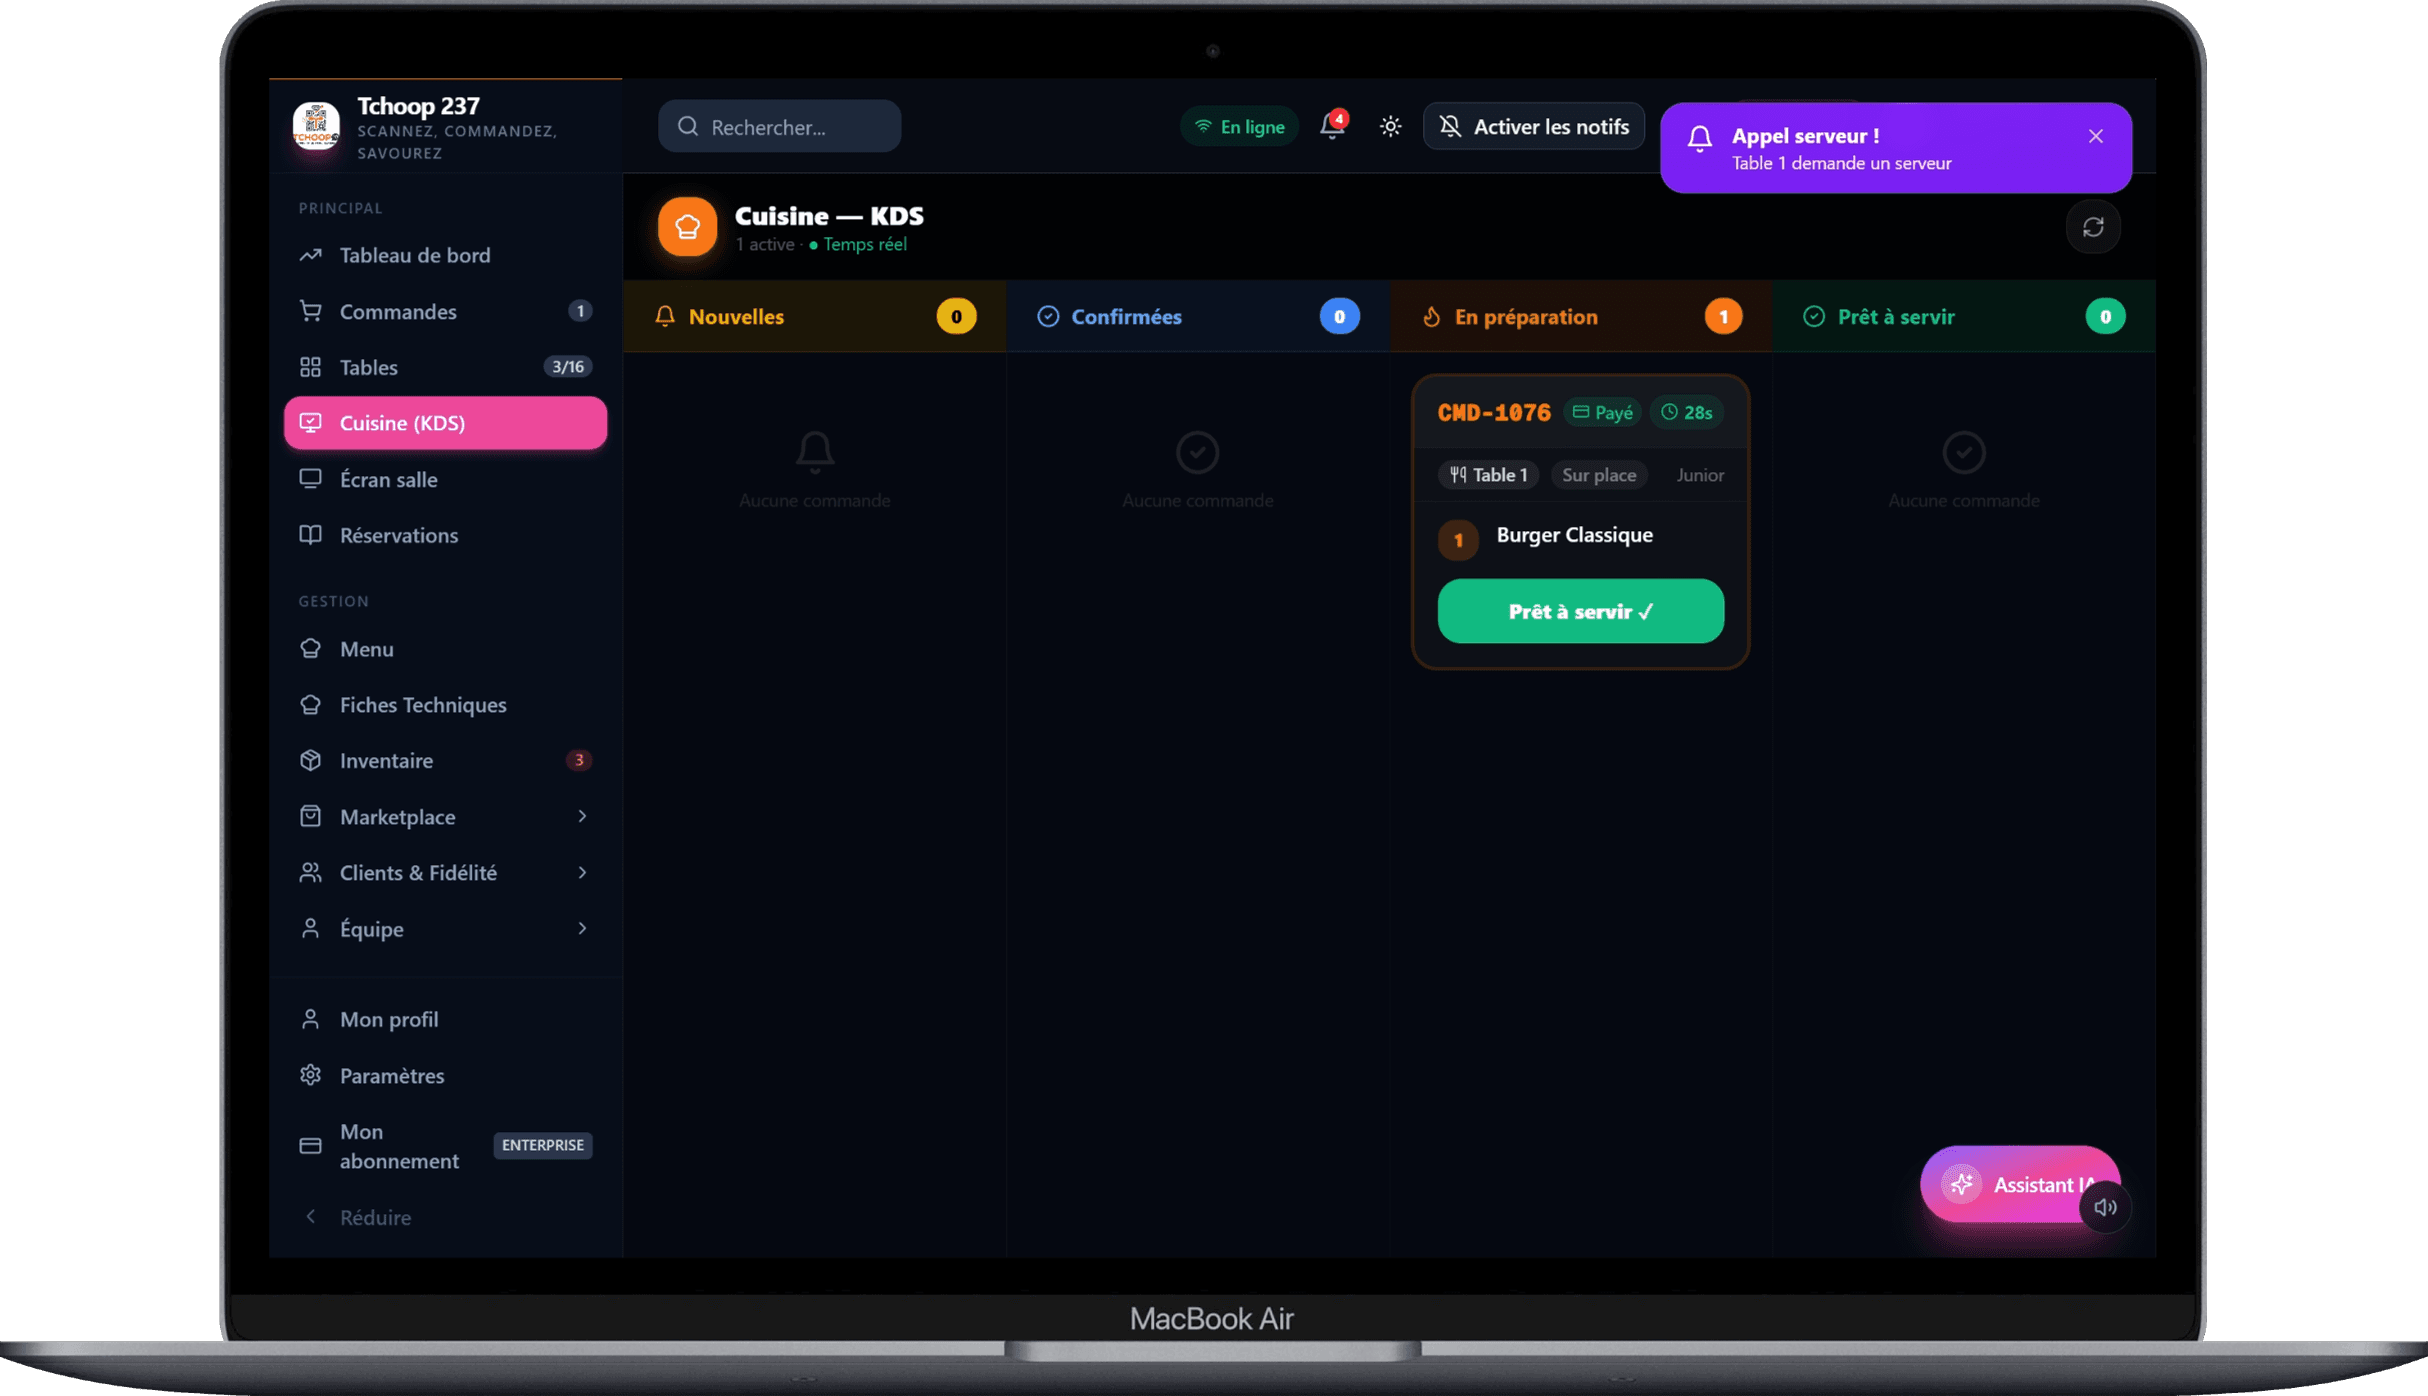Select the Nouvelles column header

[x=814, y=317]
